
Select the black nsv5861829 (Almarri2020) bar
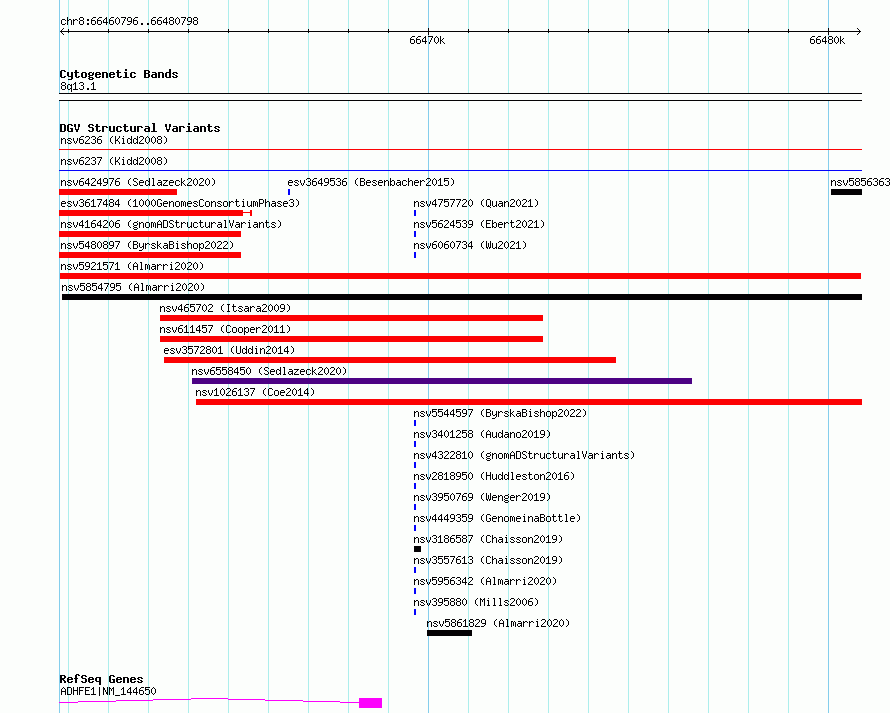coord(450,633)
